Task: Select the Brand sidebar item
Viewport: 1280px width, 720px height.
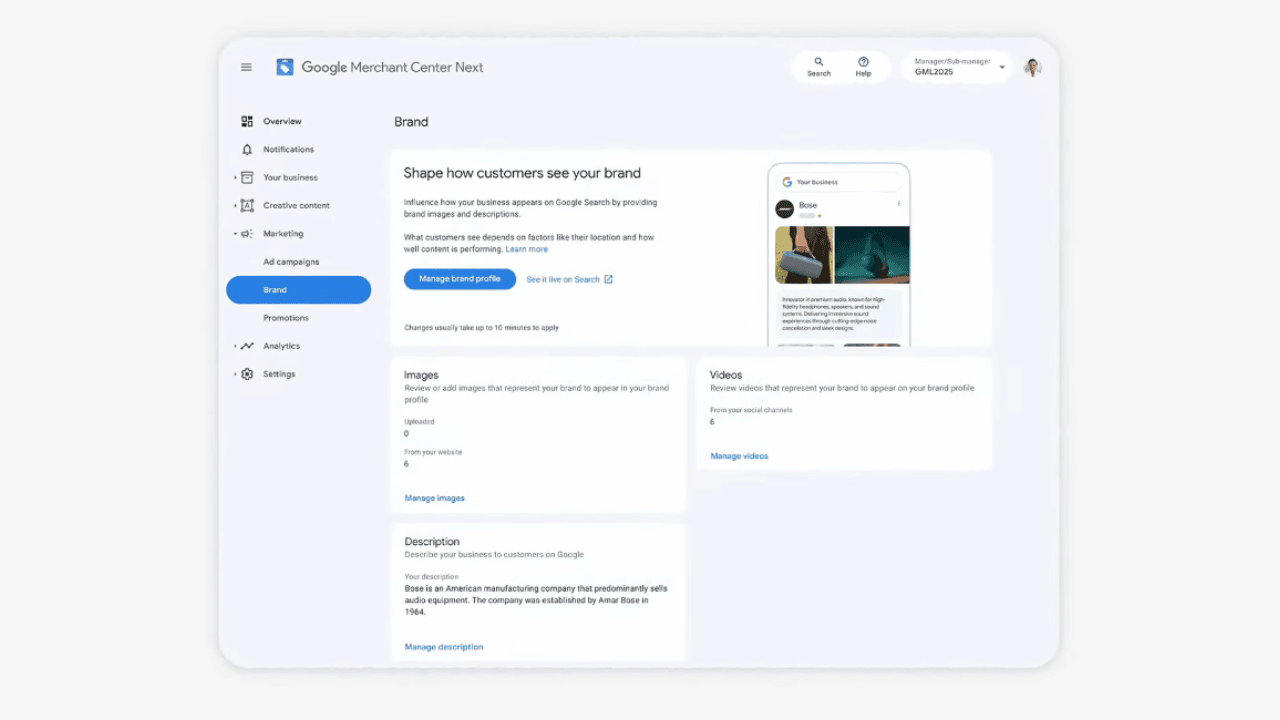Action: pos(298,290)
